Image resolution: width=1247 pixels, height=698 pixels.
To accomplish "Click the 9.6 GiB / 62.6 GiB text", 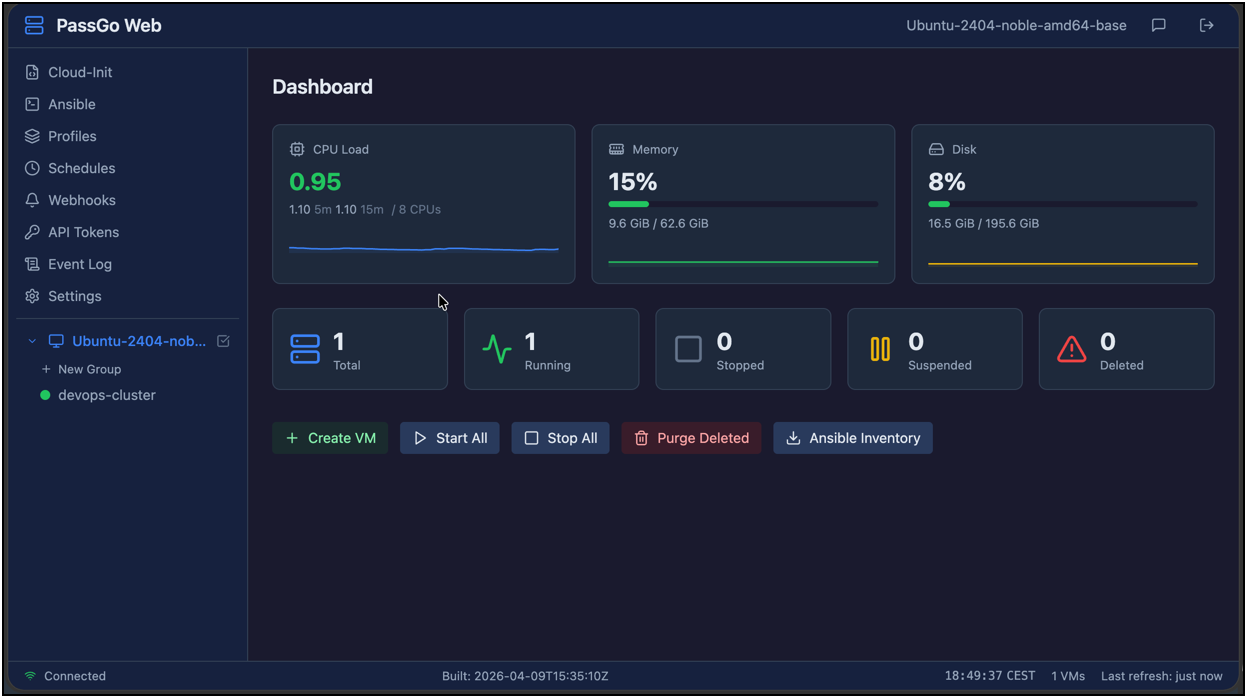I will 658,223.
